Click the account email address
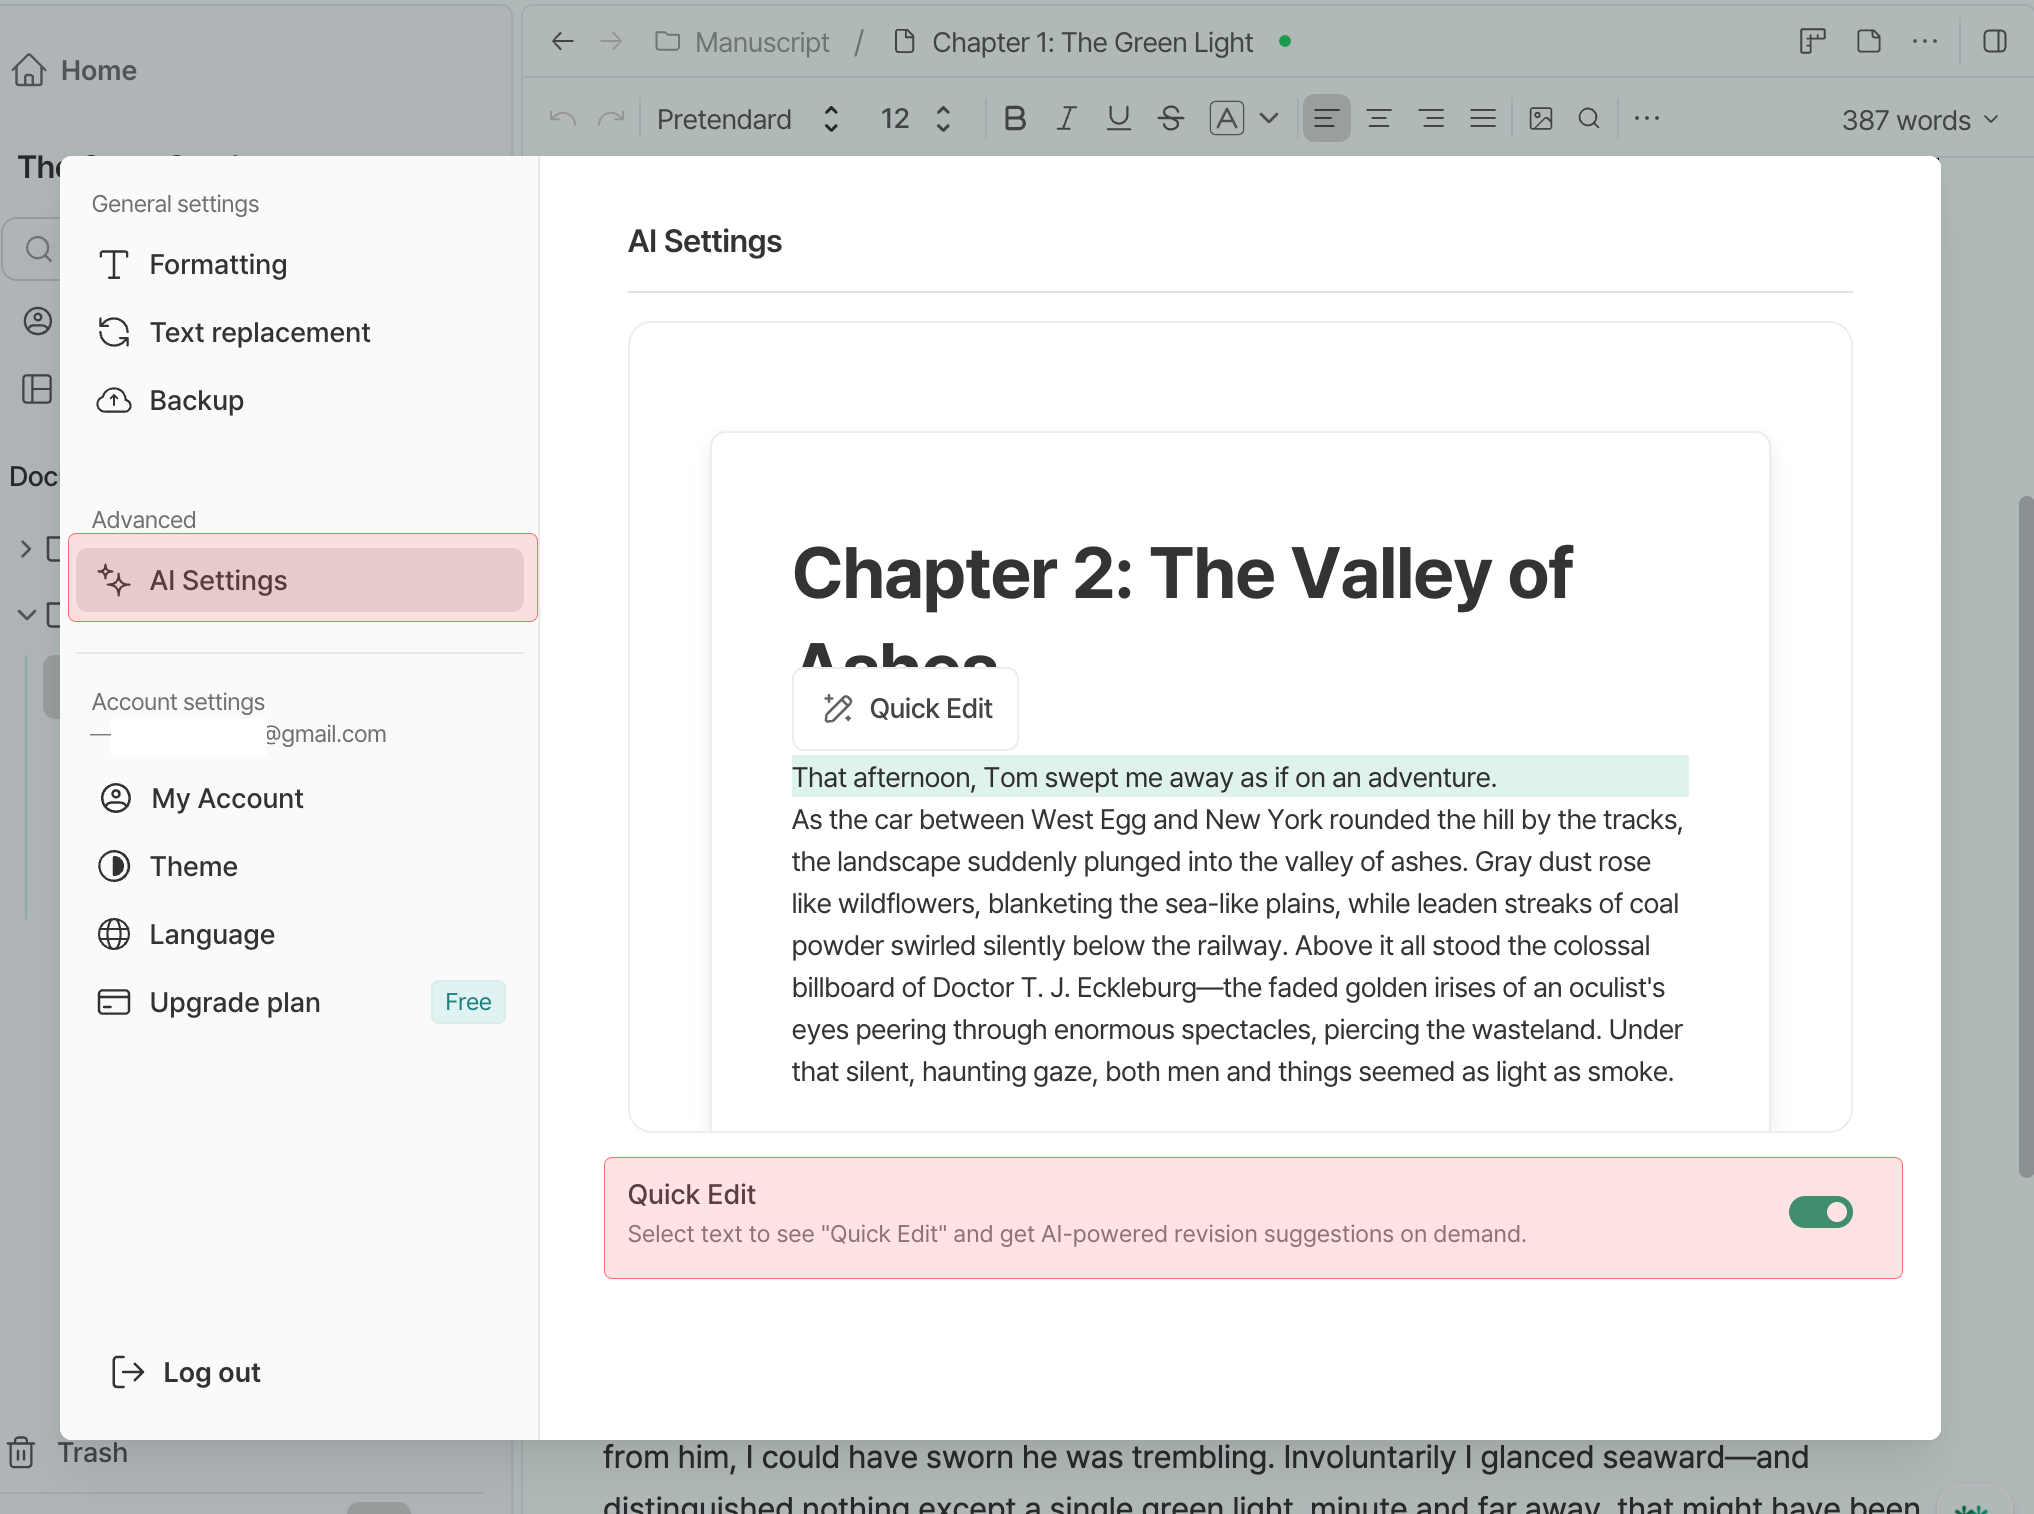The height and width of the screenshot is (1514, 2034). (239, 734)
